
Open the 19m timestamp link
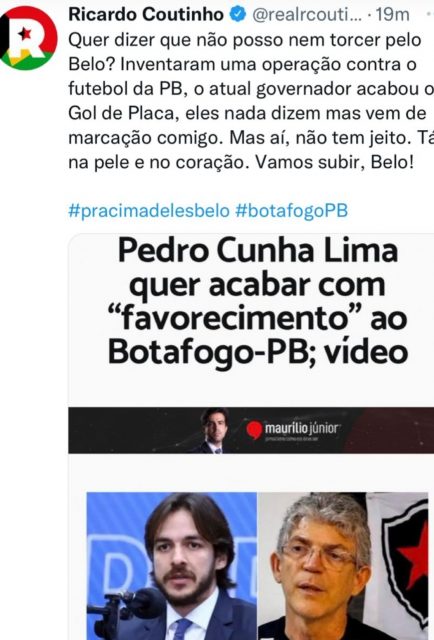(392, 15)
